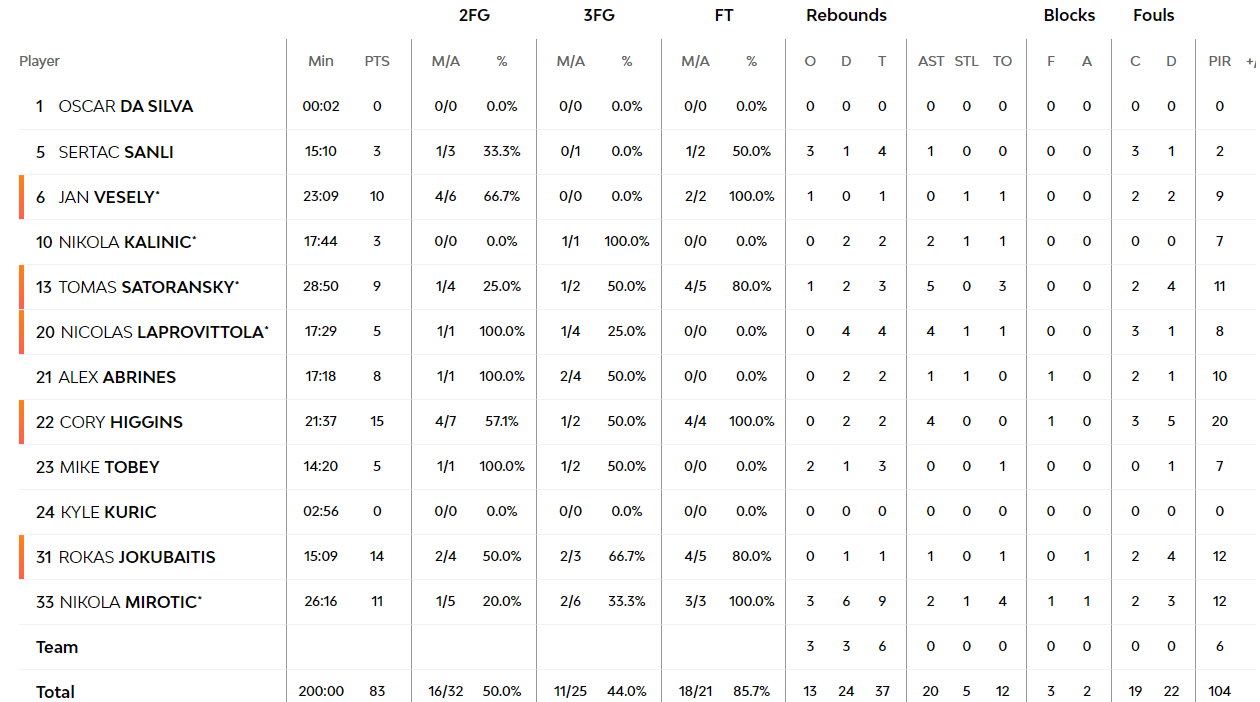Click the Player column header
Screen dimensions: 1260x702
(x=39, y=61)
